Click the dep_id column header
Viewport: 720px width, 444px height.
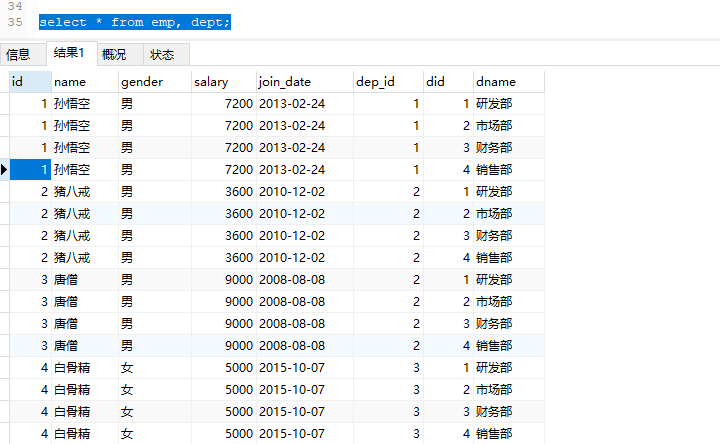[x=388, y=81]
